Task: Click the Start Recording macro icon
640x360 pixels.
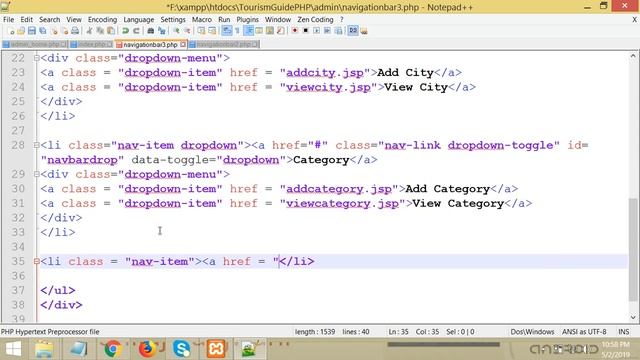Action: click(294, 31)
